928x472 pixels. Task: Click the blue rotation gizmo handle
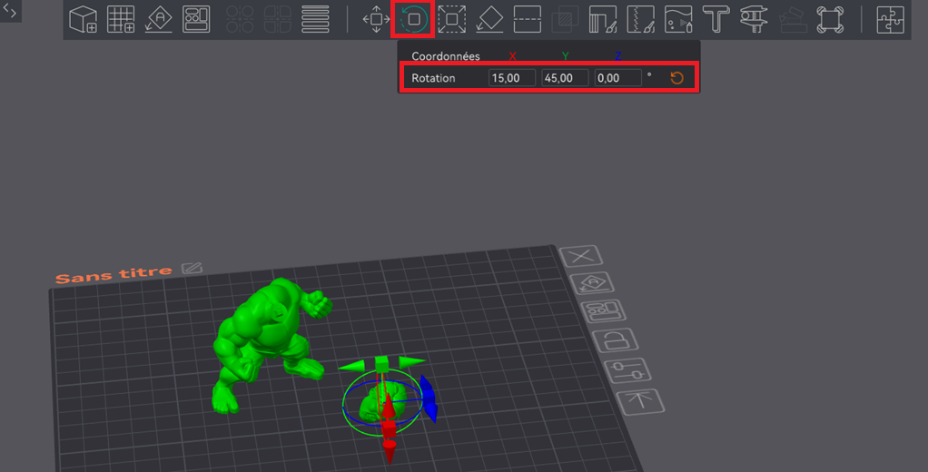(429, 397)
